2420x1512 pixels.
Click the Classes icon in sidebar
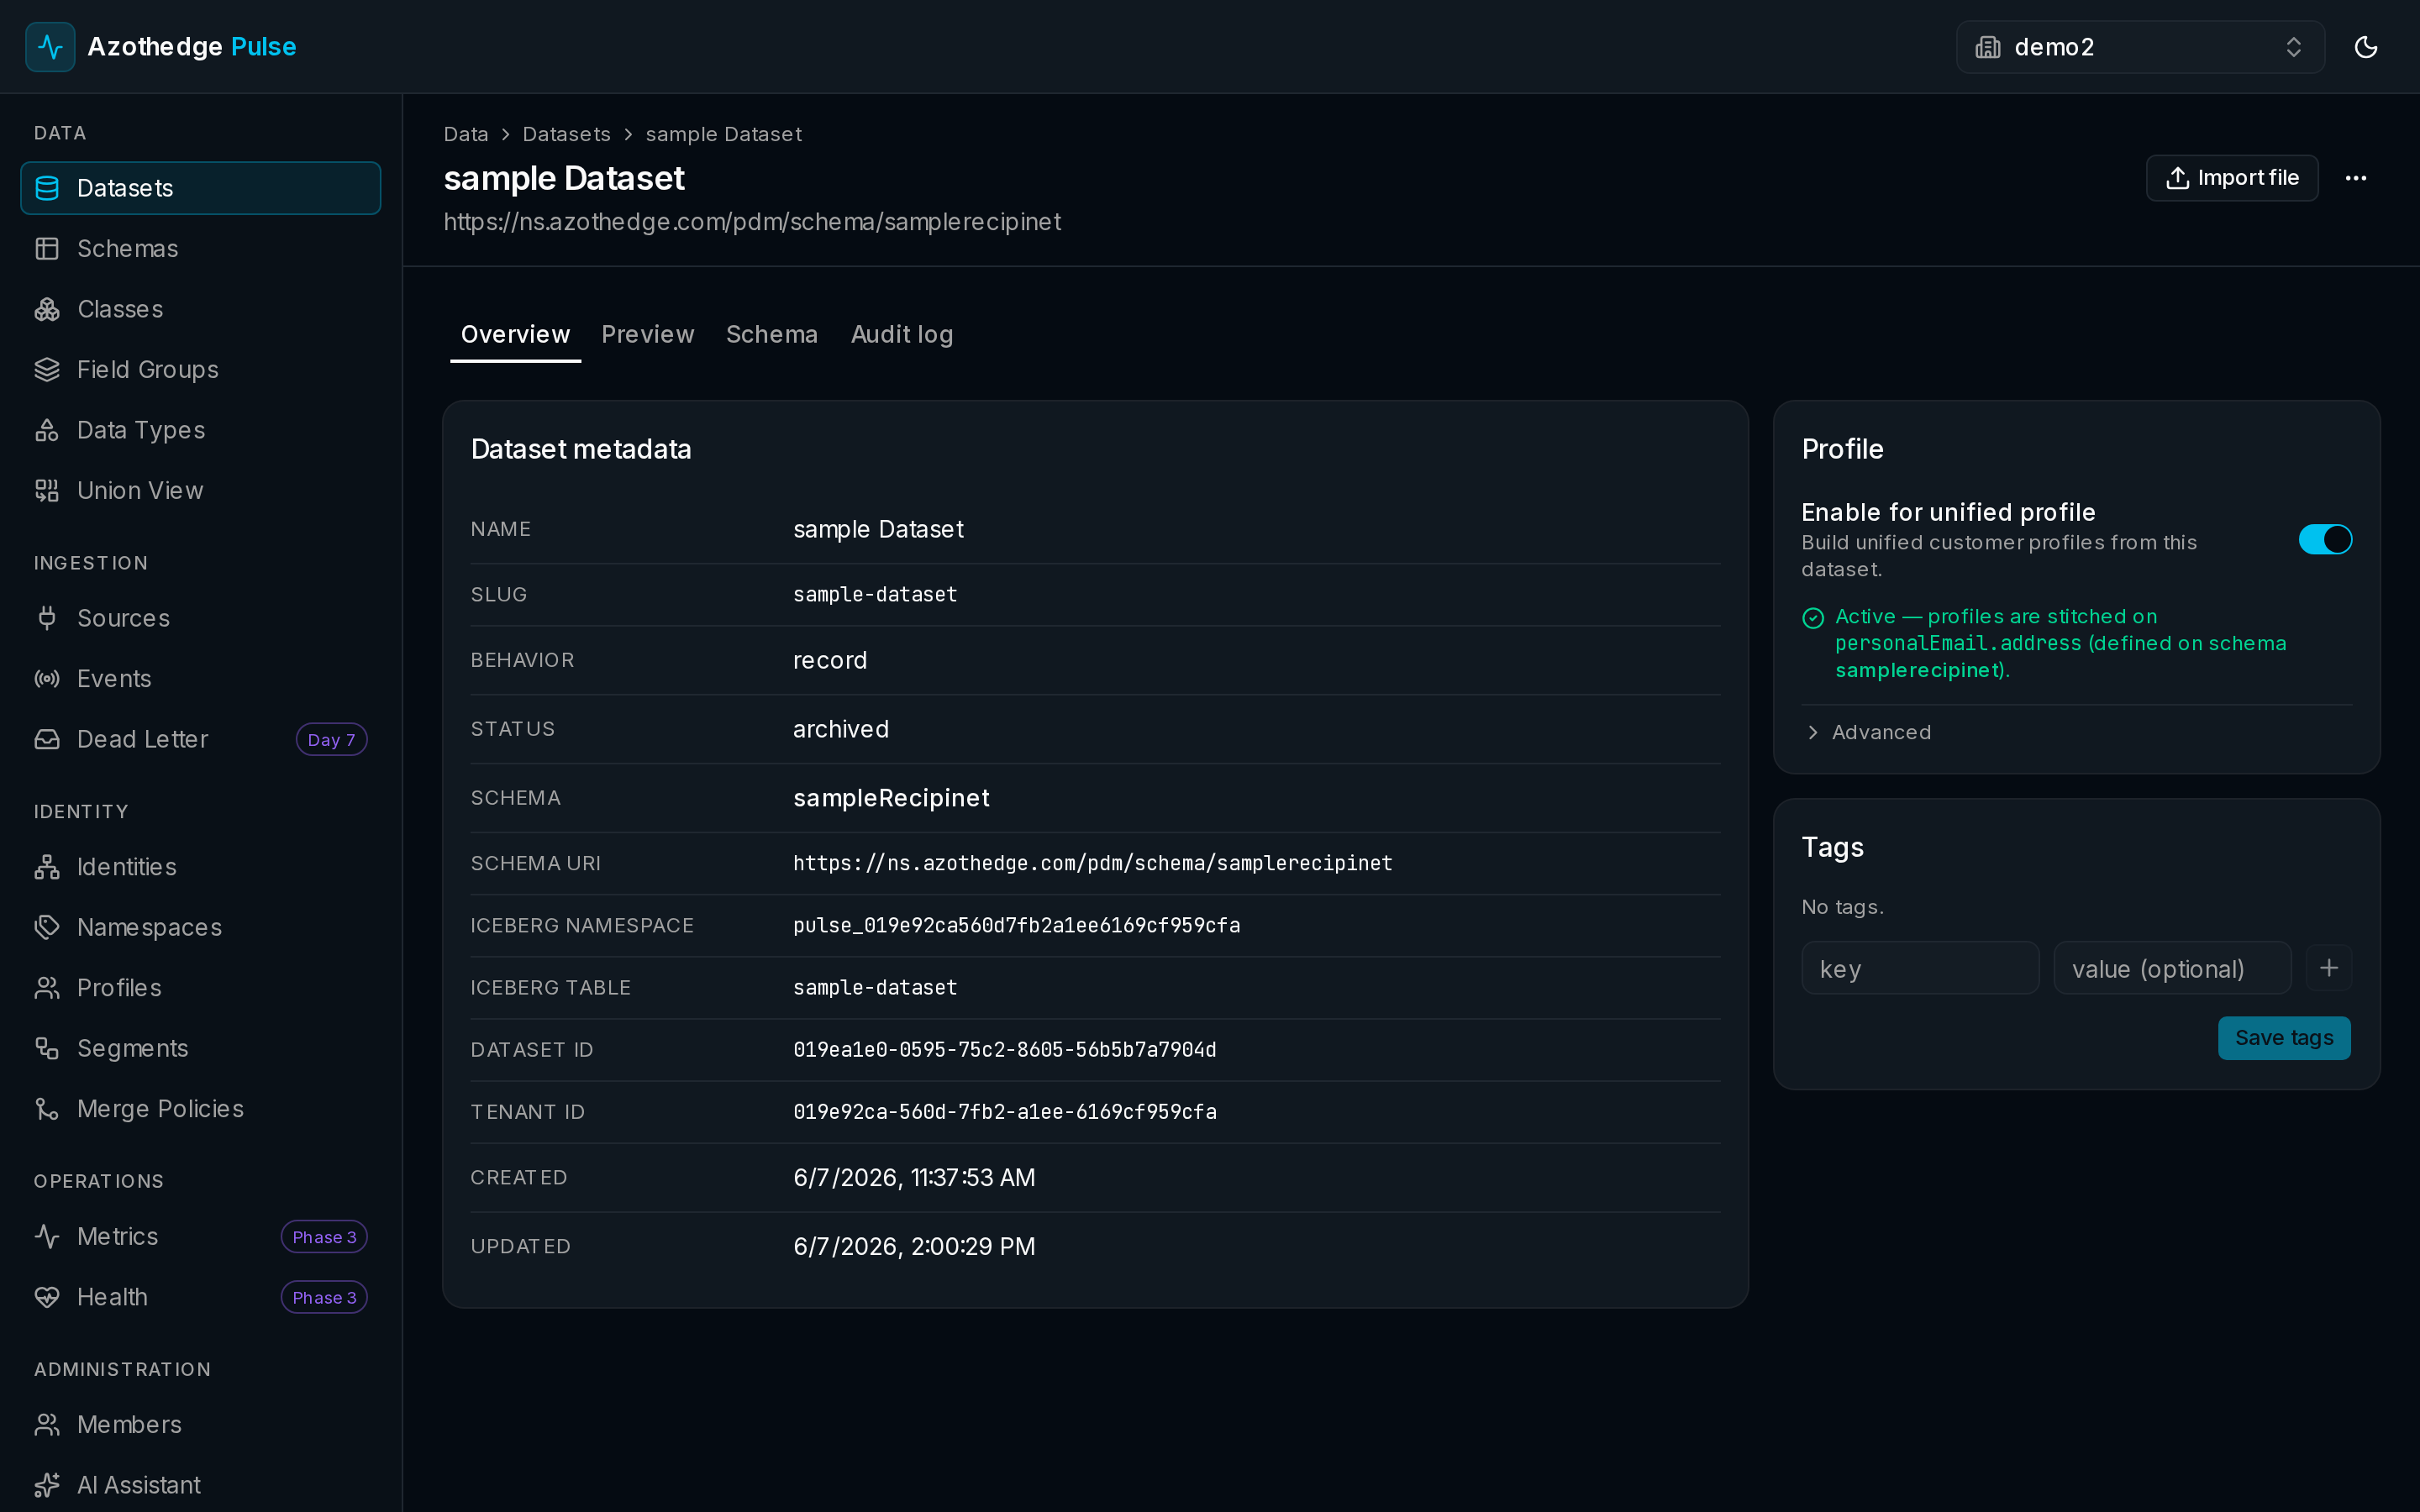47,309
